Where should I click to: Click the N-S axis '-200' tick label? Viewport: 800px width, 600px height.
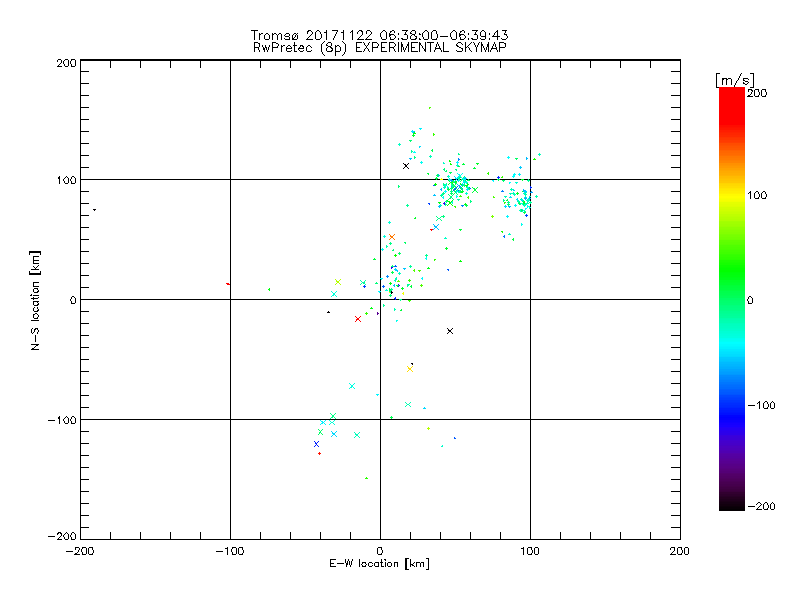tap(62, 536)
